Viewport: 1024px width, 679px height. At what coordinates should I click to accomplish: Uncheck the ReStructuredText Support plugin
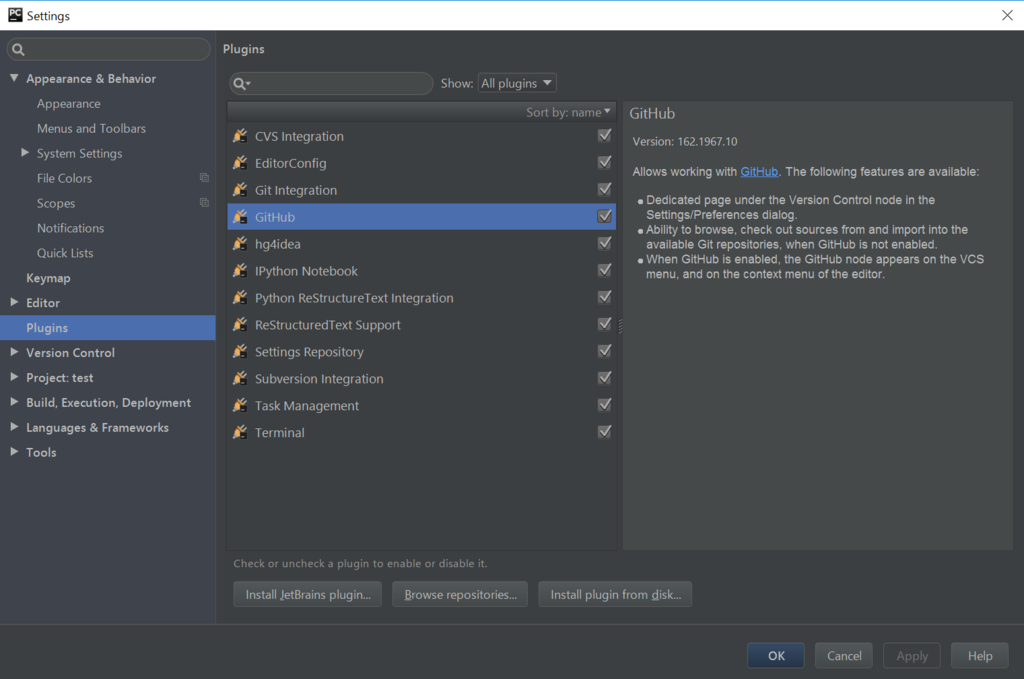point(605,324)
